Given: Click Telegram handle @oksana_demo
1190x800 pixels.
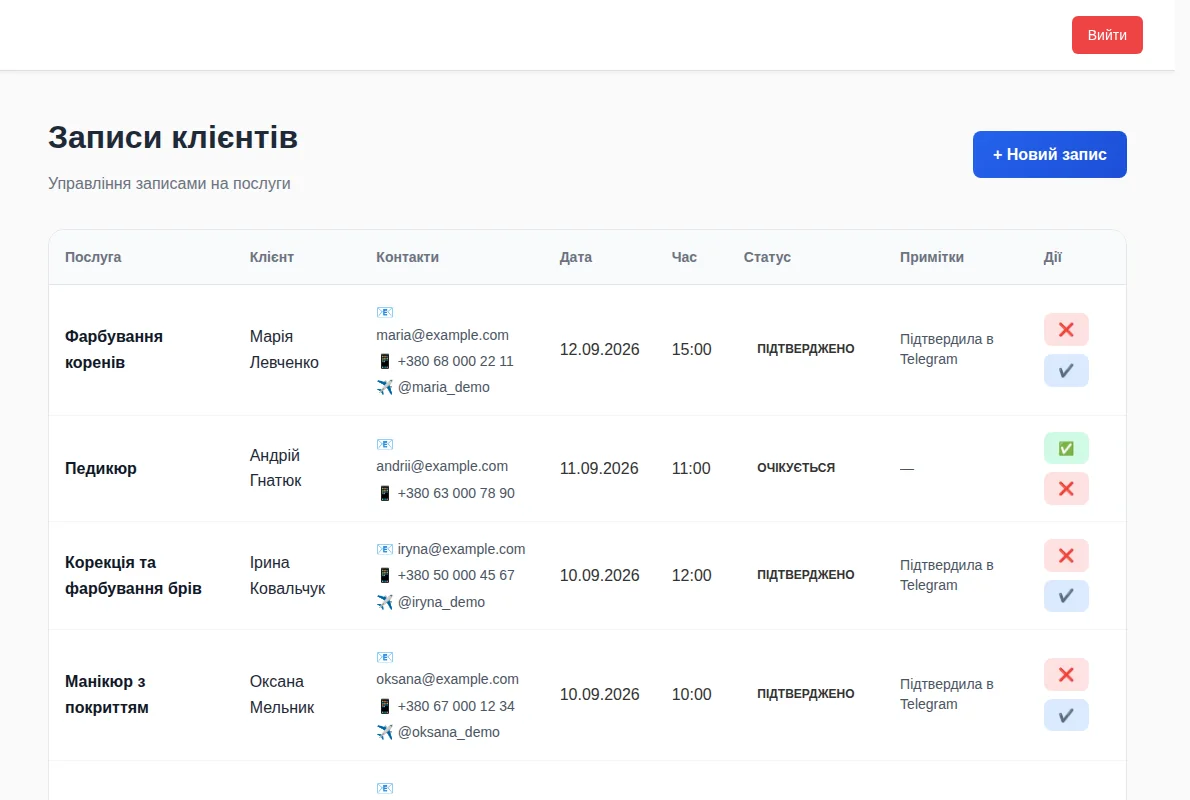Looking at the screenshot, I should (449, 732).
